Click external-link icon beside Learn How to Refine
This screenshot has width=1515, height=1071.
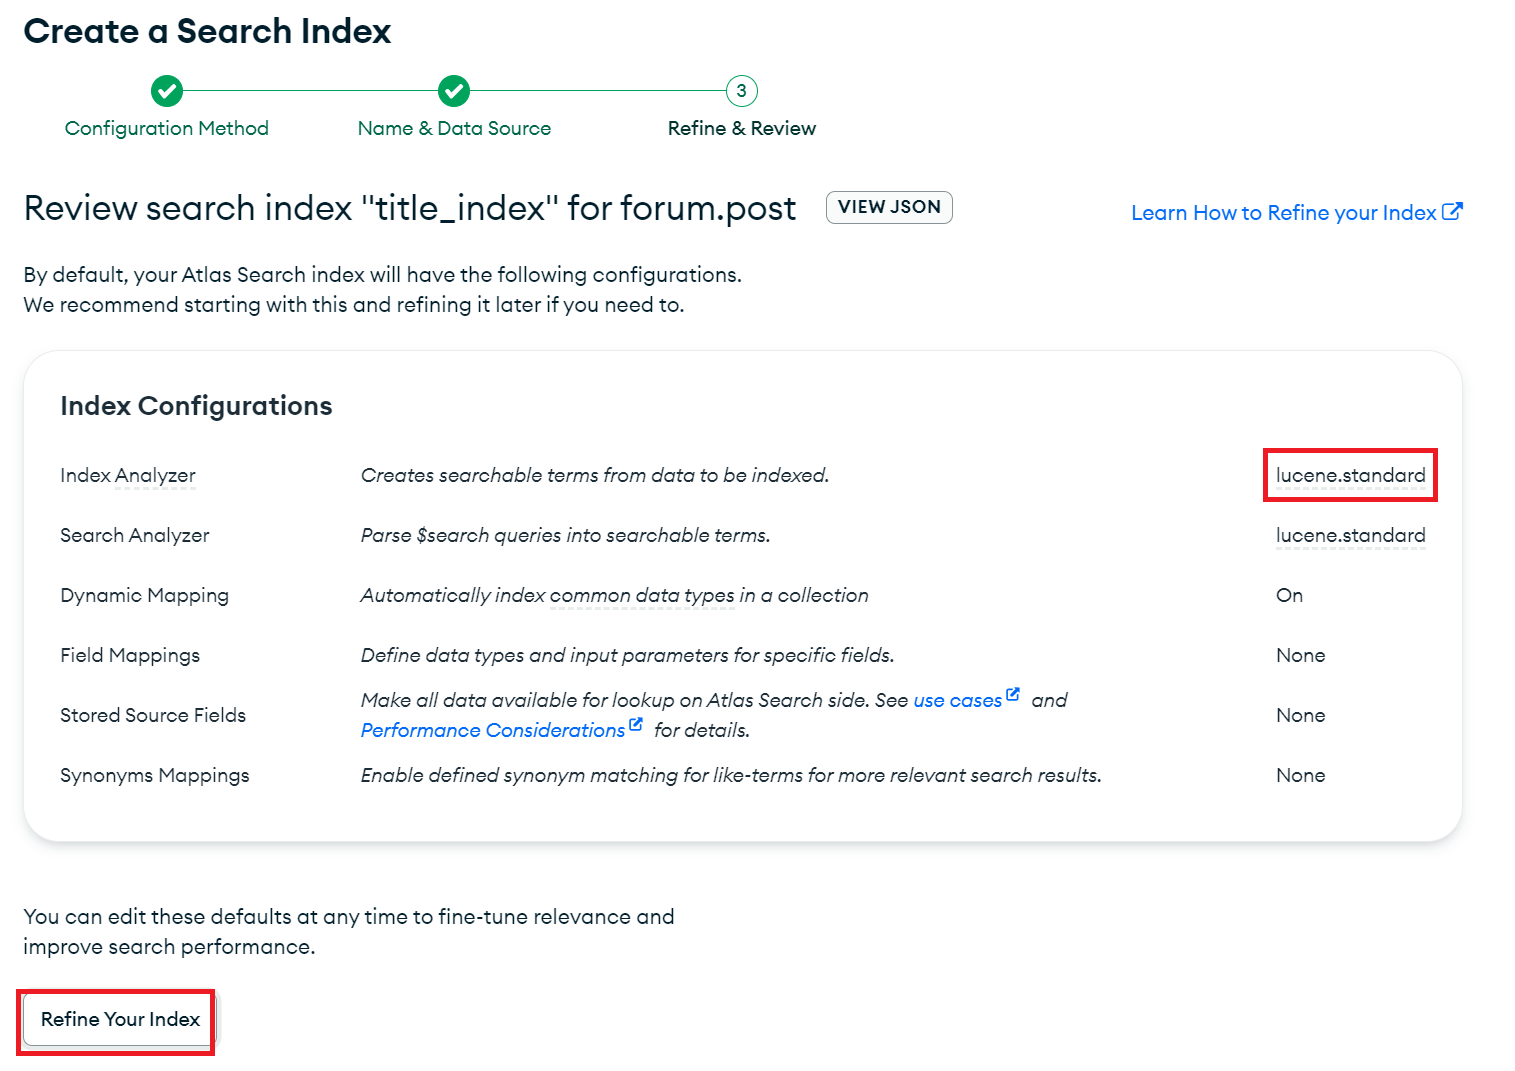pos(1452,212)
